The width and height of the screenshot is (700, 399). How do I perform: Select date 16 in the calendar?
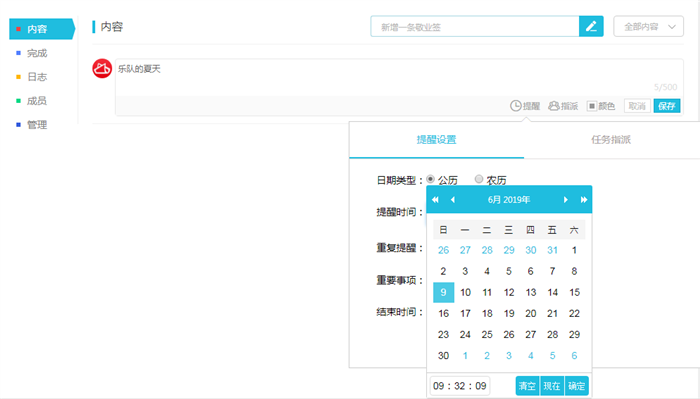pyautogui.click(x=443, y=313)
